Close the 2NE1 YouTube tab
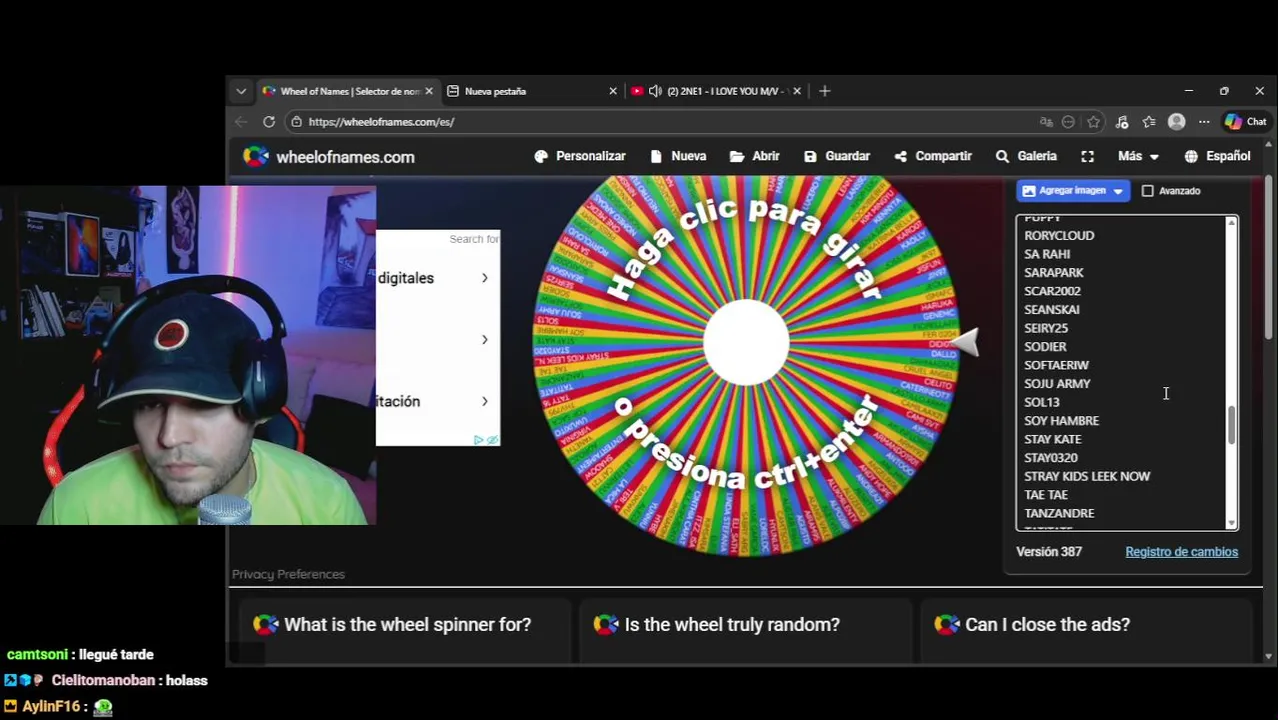The width and height of the screenshot is (1278, 720). tap(797, 91)
